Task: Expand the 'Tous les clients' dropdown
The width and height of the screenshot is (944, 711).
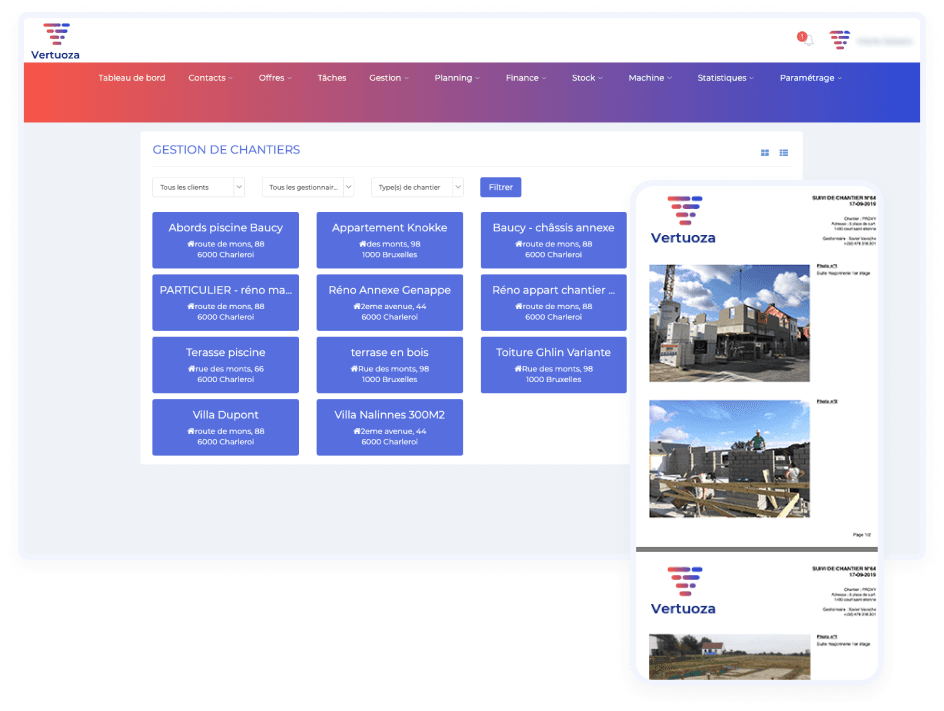Action: pos(198,187)
